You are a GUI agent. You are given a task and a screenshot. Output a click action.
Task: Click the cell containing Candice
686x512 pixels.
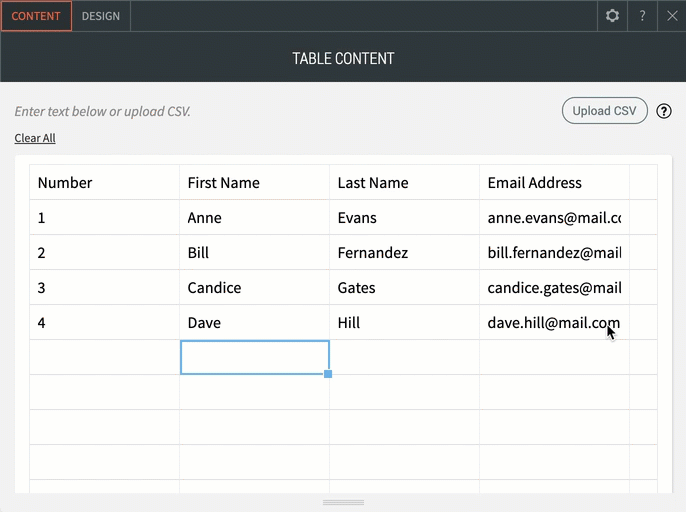pos(254,288)
